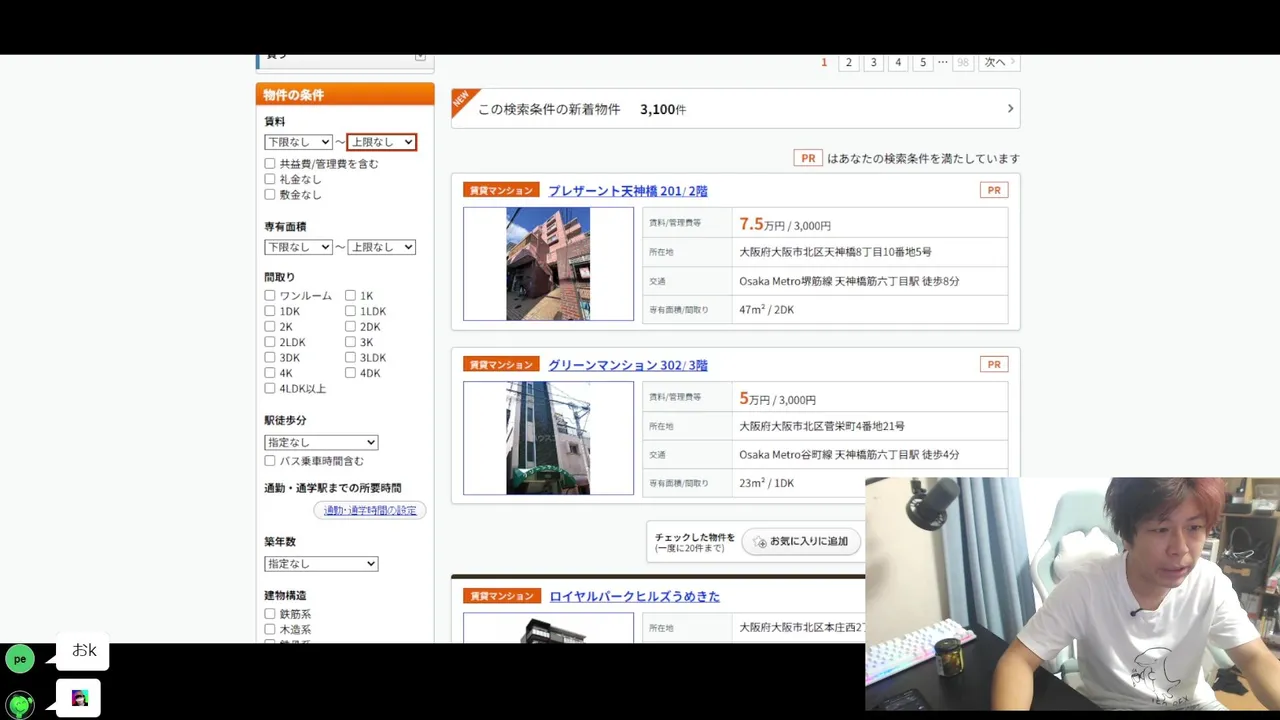Click PR badge on プレザーント天神橋 listing
The image size is (1280, 720).
[x=994, y=190]
